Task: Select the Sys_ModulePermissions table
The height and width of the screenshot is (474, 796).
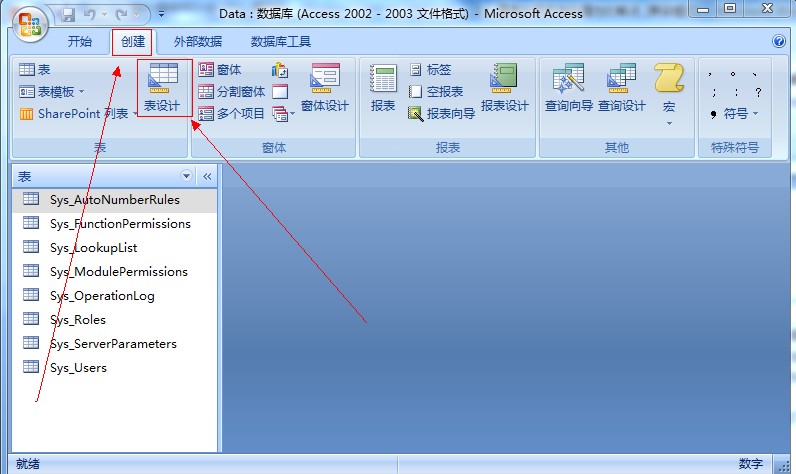Action: [115, 272]
